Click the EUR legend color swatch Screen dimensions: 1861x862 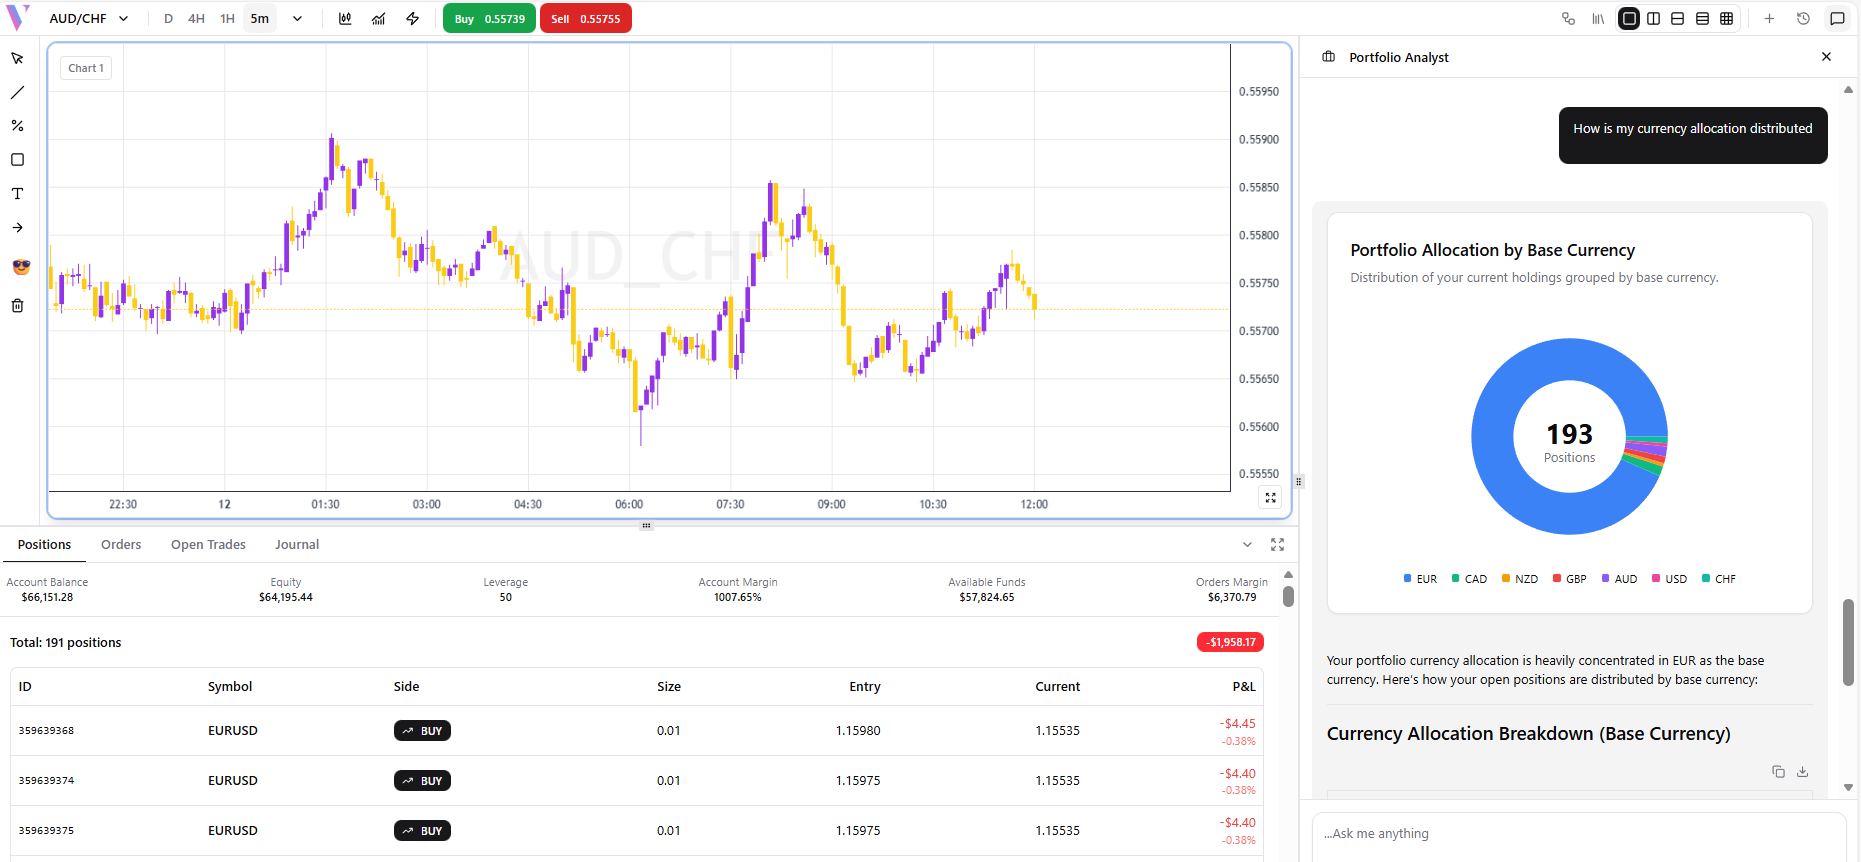(1407, 579)
